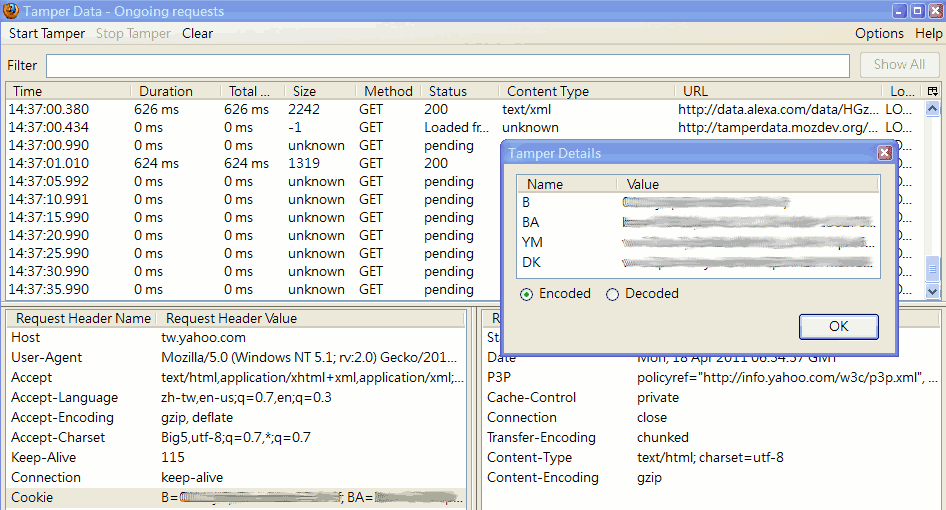Open the column picker icon

933,91
